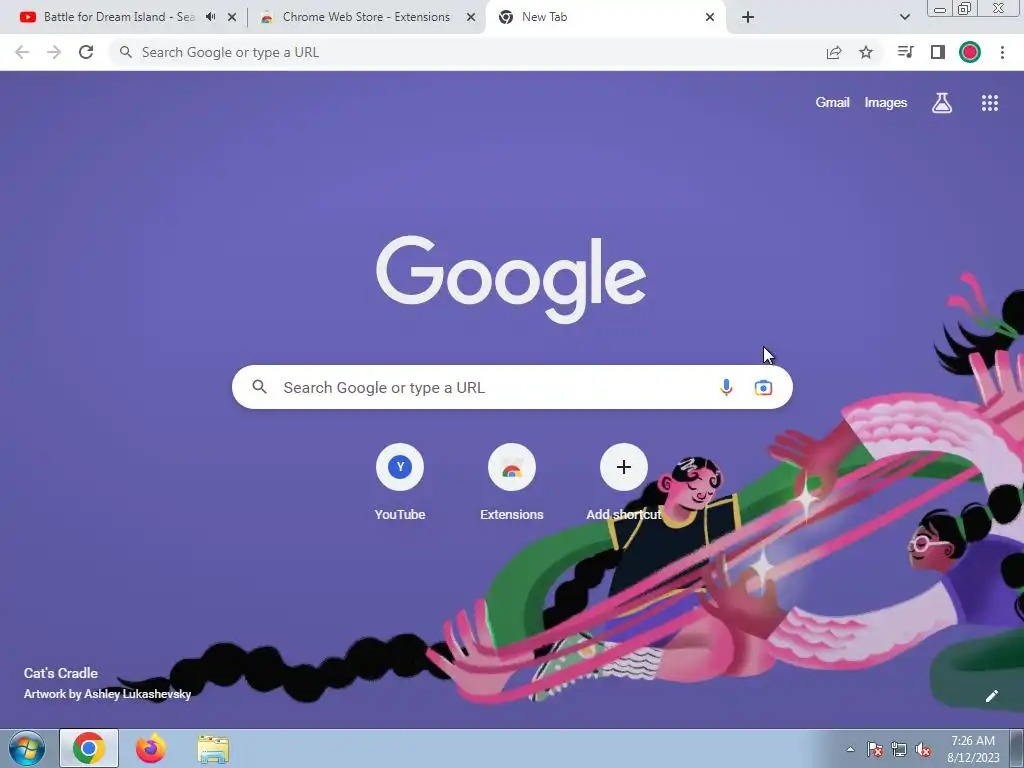Open the YouTube shortcut tile
The height and width of the screenshot is (768, 1024).
coord(400,482)
